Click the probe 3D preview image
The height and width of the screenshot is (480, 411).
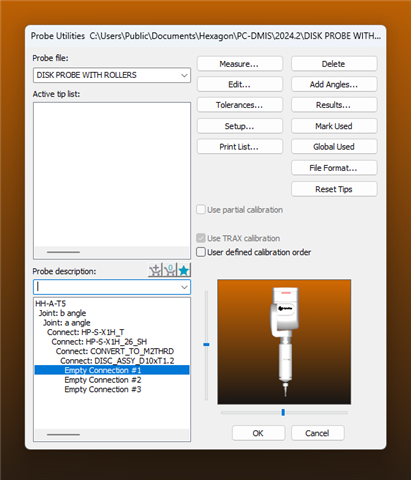click(284, 342)
